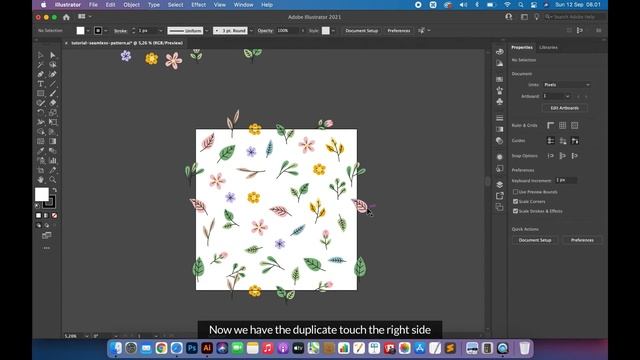Set the solid Color mode button

click(x=38, y=216)
